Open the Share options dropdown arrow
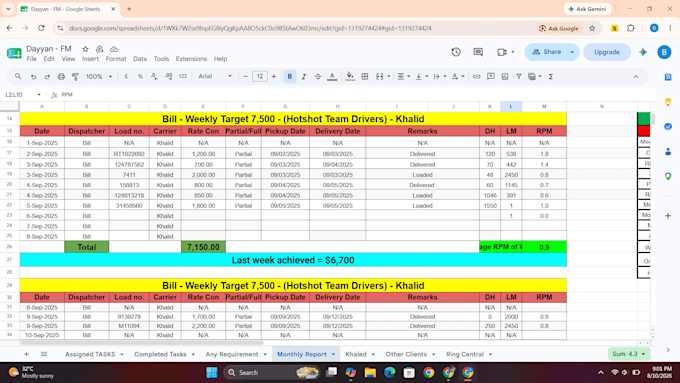 coord(572,52)
